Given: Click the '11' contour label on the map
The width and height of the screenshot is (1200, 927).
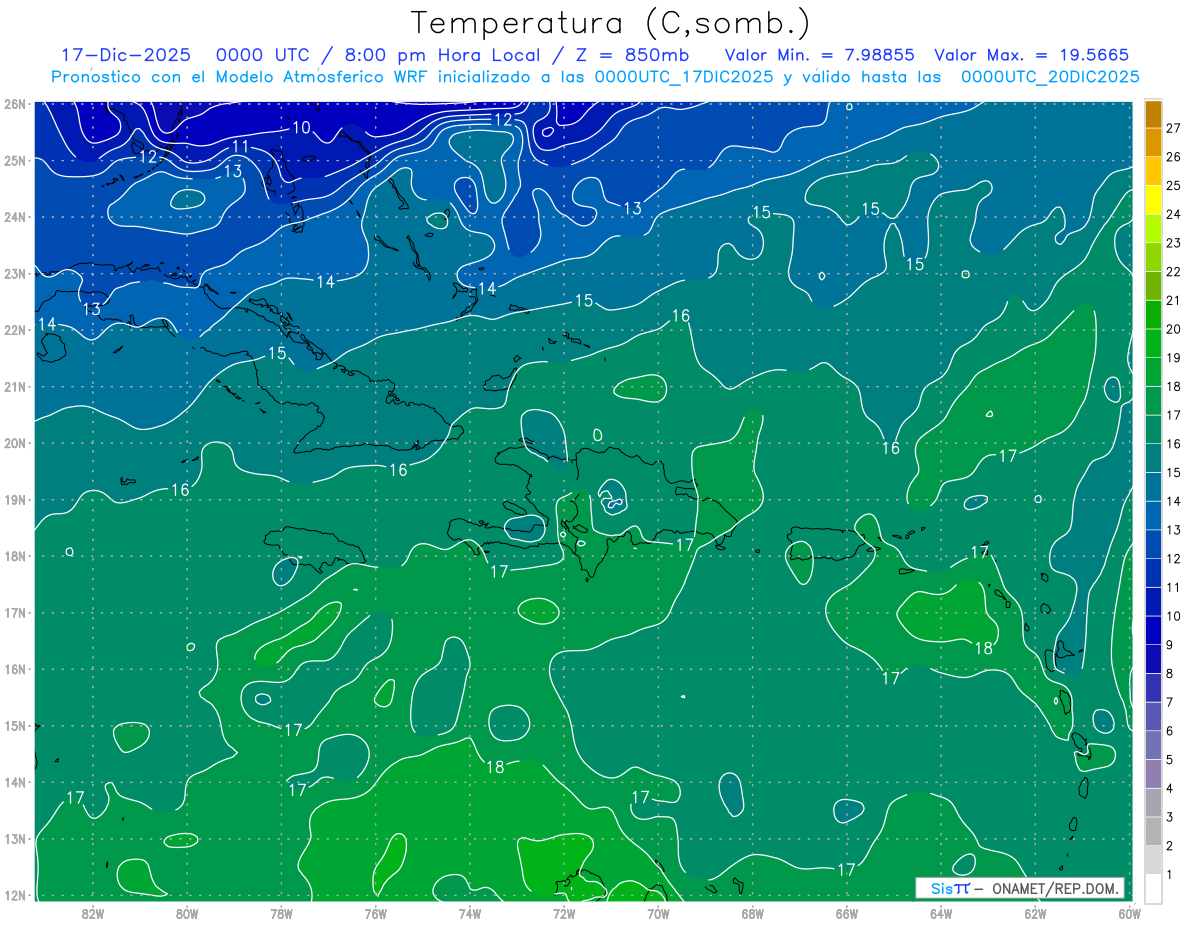Looking at the screenshot, I should (x=240, y=147).
